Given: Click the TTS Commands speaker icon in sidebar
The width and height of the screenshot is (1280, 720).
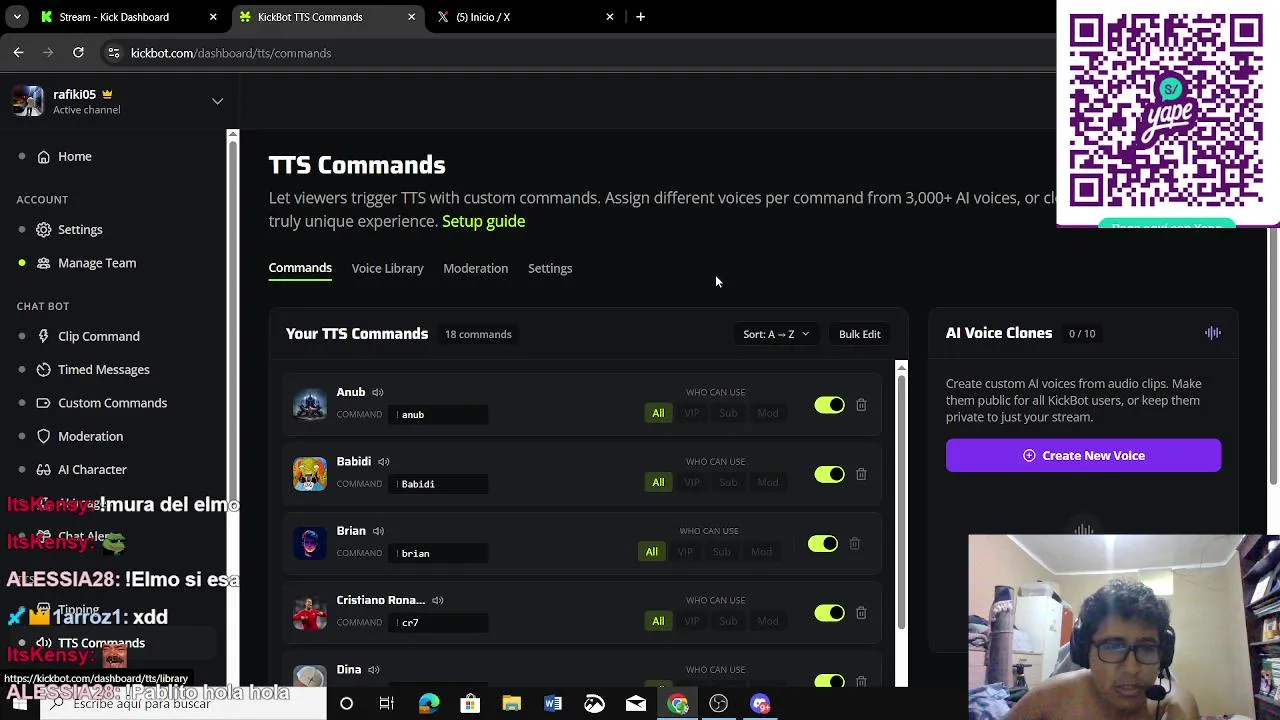Looking at the screenshot, I should (44, 643).
